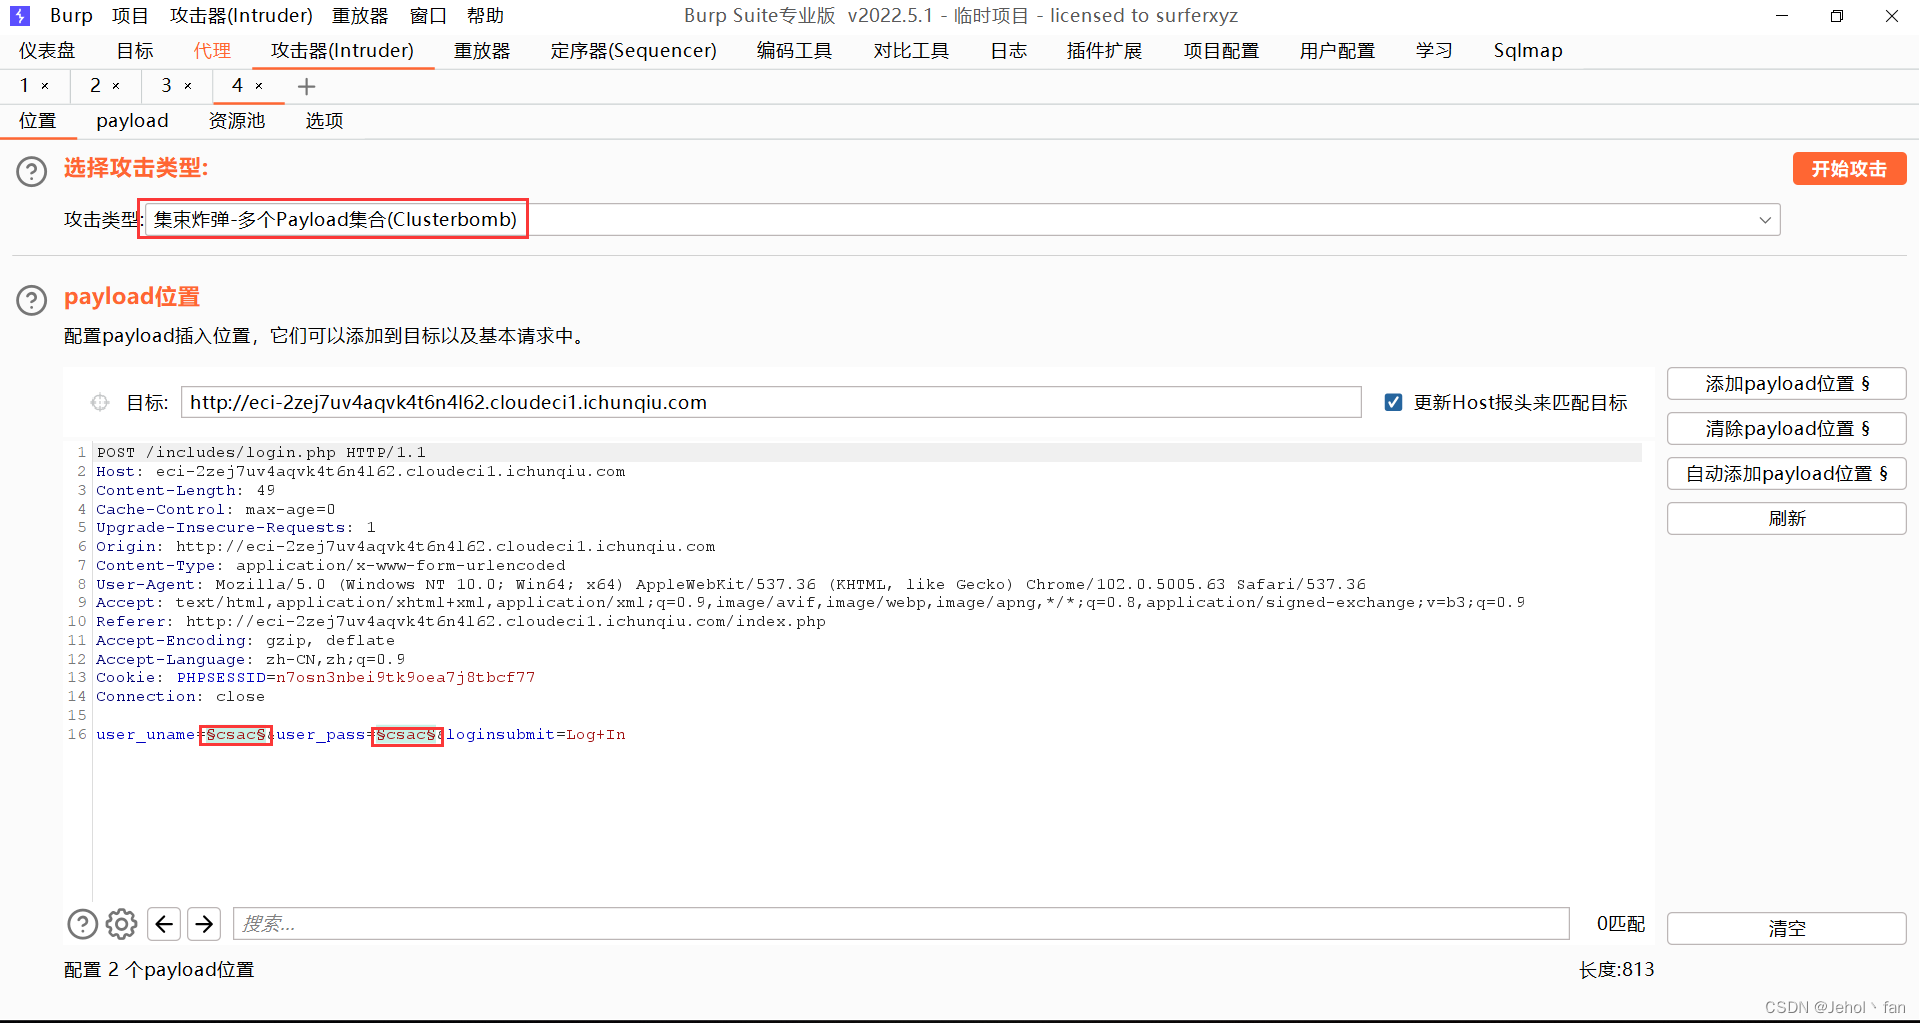Screen dimensions: 1920x1023
Task: Switch to the 学习 tab
Action: [x=1434, y=51]
